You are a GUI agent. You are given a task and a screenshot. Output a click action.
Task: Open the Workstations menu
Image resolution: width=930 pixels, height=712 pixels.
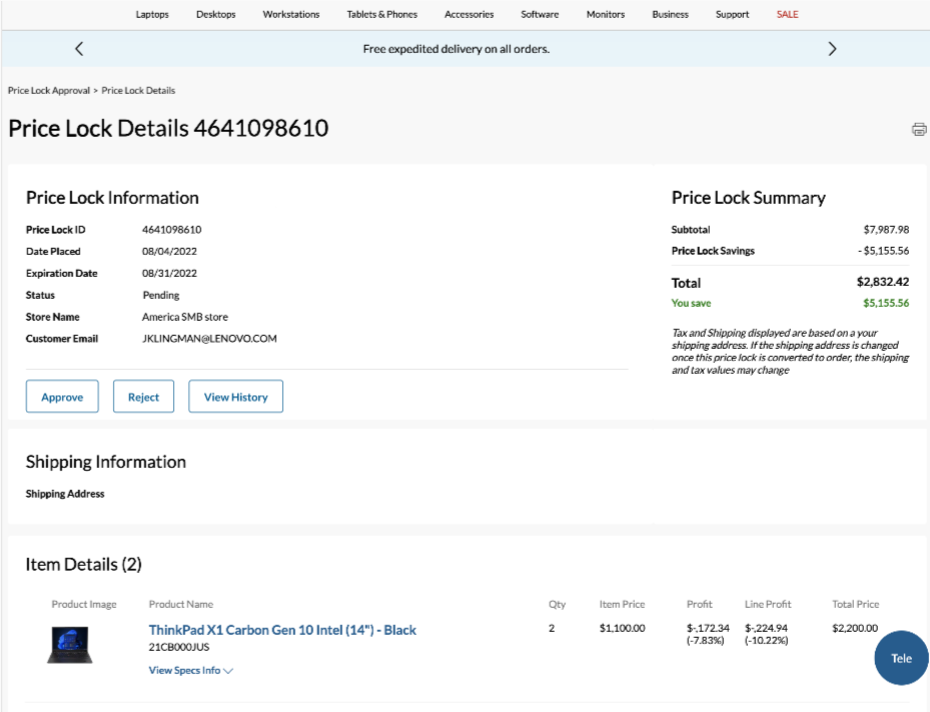[291, 14]
